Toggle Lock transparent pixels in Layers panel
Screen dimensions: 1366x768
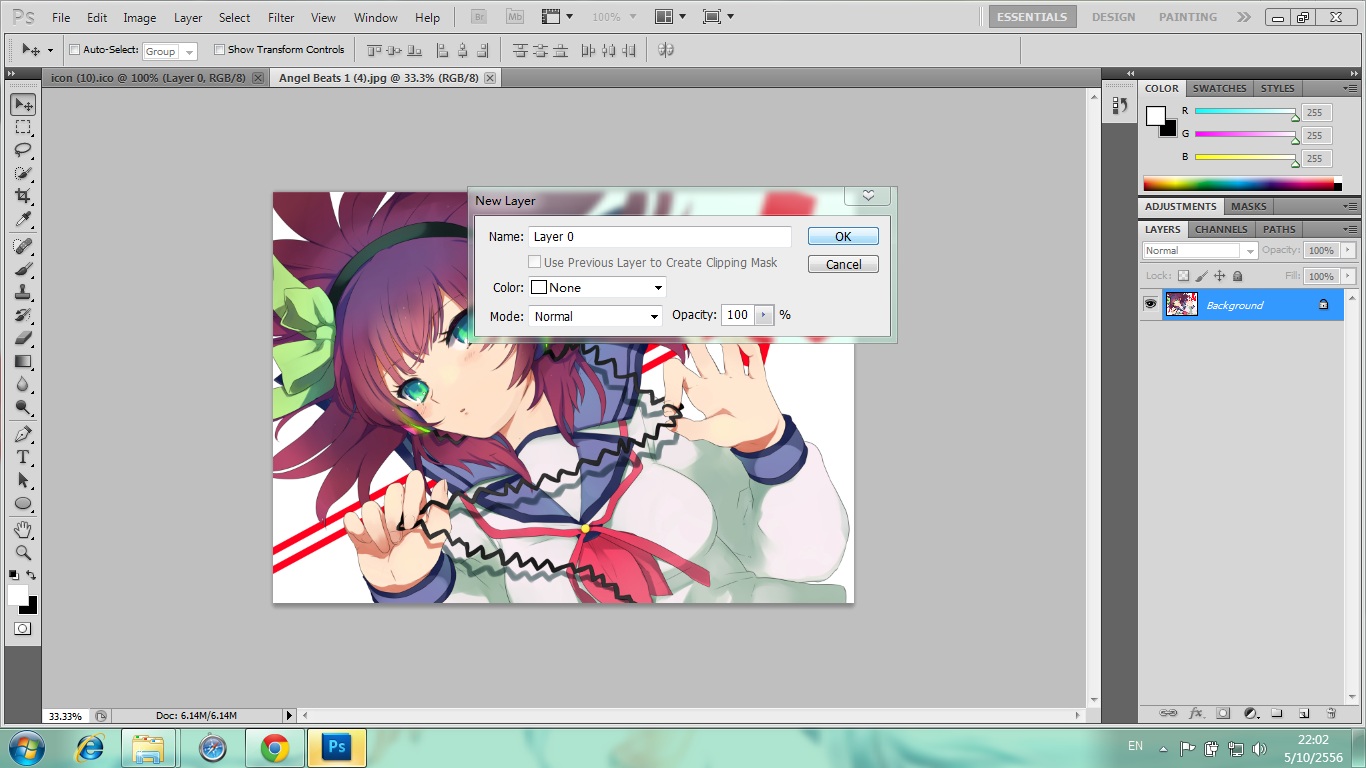[1183, 276]
